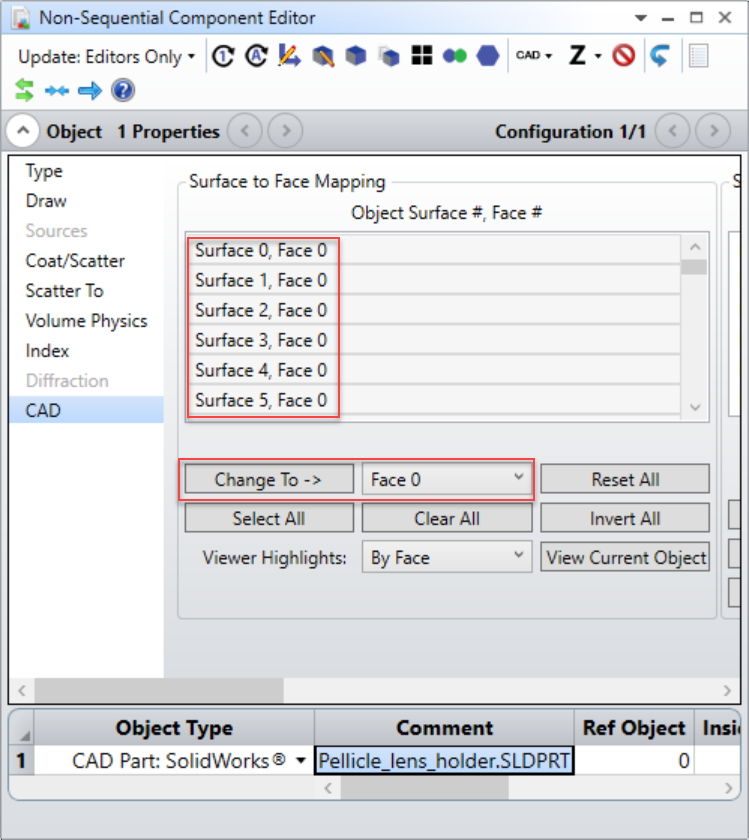The width and height of the screenshot is (749, 840).
Task: Click the editor table horizontal scrollbar
Action: tap(424, 788)
